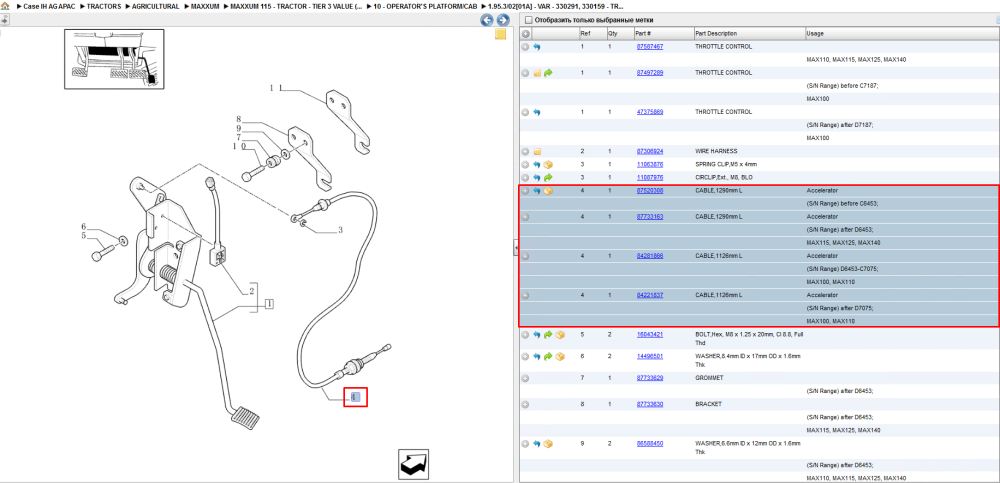Toggle grey select circle for BRACKET row
The image size is (1000, 483).
526,405
